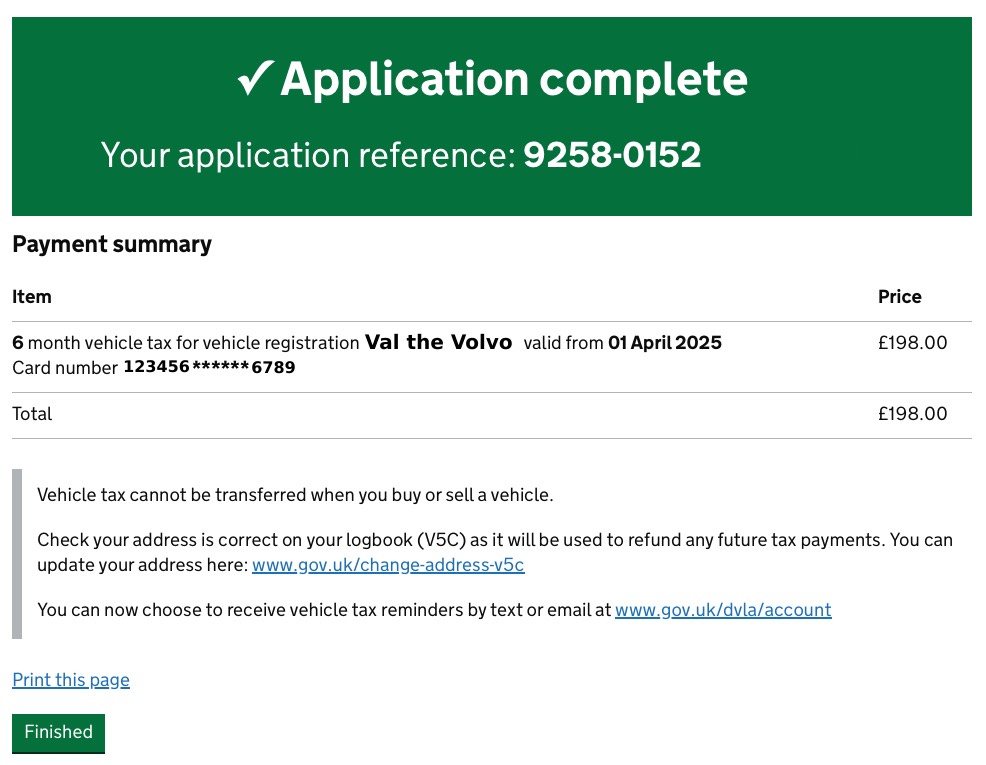986x765 pixels.
Task: Click the valid from date 01 April 2025
Action: coord(664,343)
